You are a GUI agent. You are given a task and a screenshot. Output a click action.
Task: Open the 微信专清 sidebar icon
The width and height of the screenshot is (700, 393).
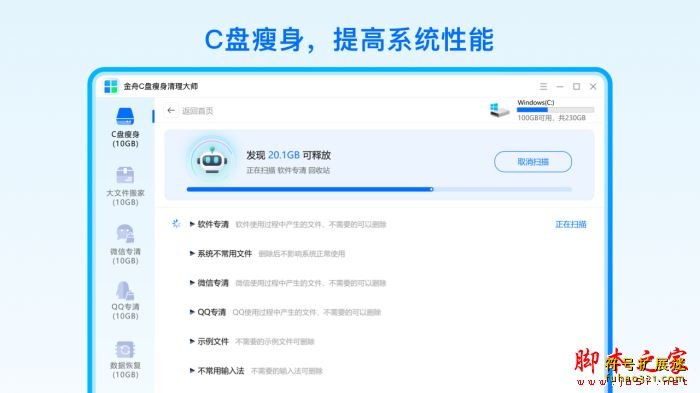pyautogui.click(x=125, y=234)
